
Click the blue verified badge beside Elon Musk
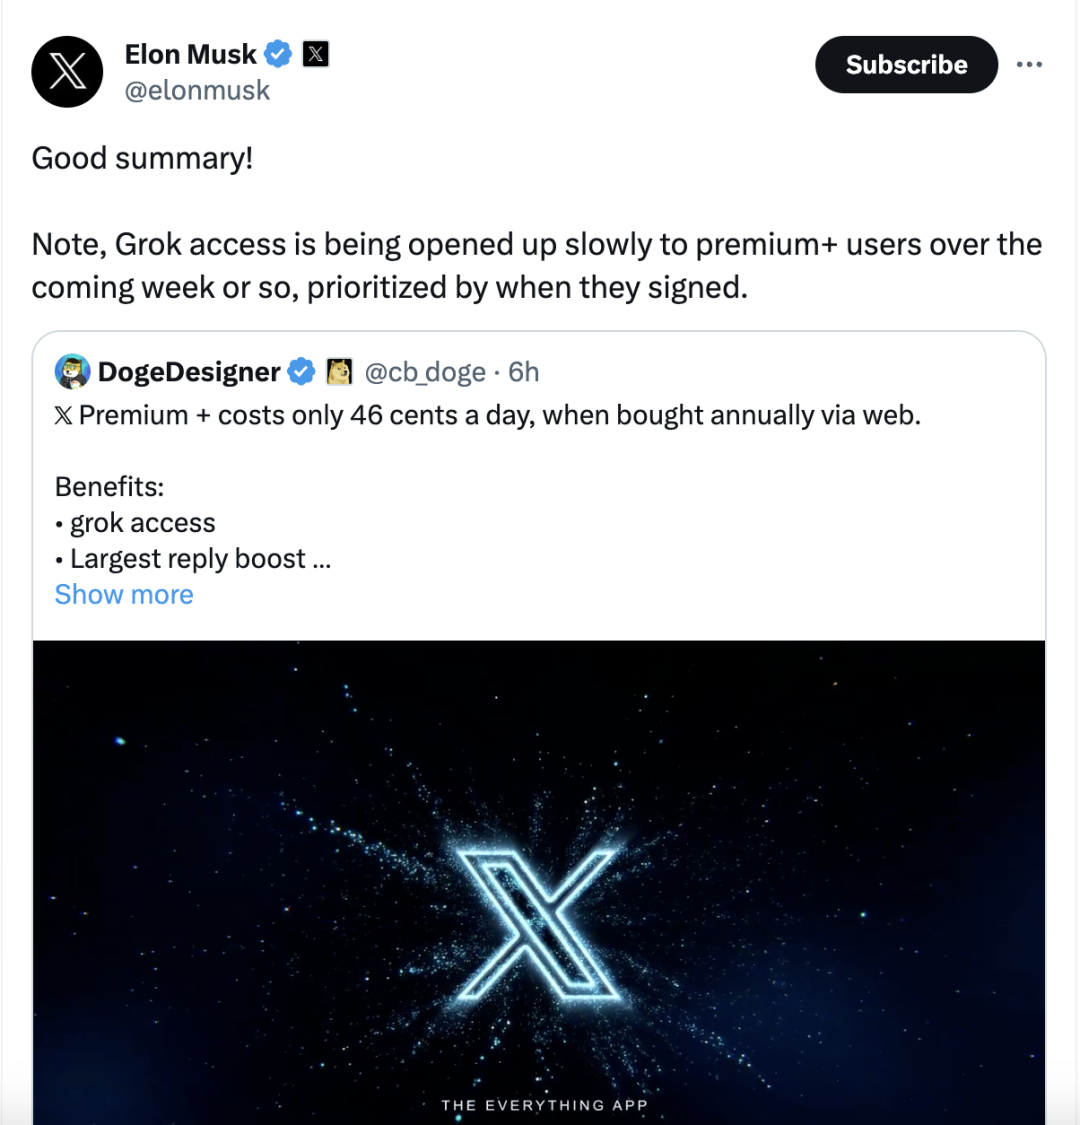278,54
